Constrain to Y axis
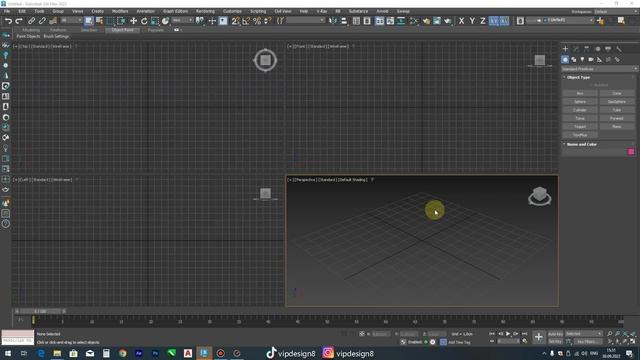 (x=472, y=21)
